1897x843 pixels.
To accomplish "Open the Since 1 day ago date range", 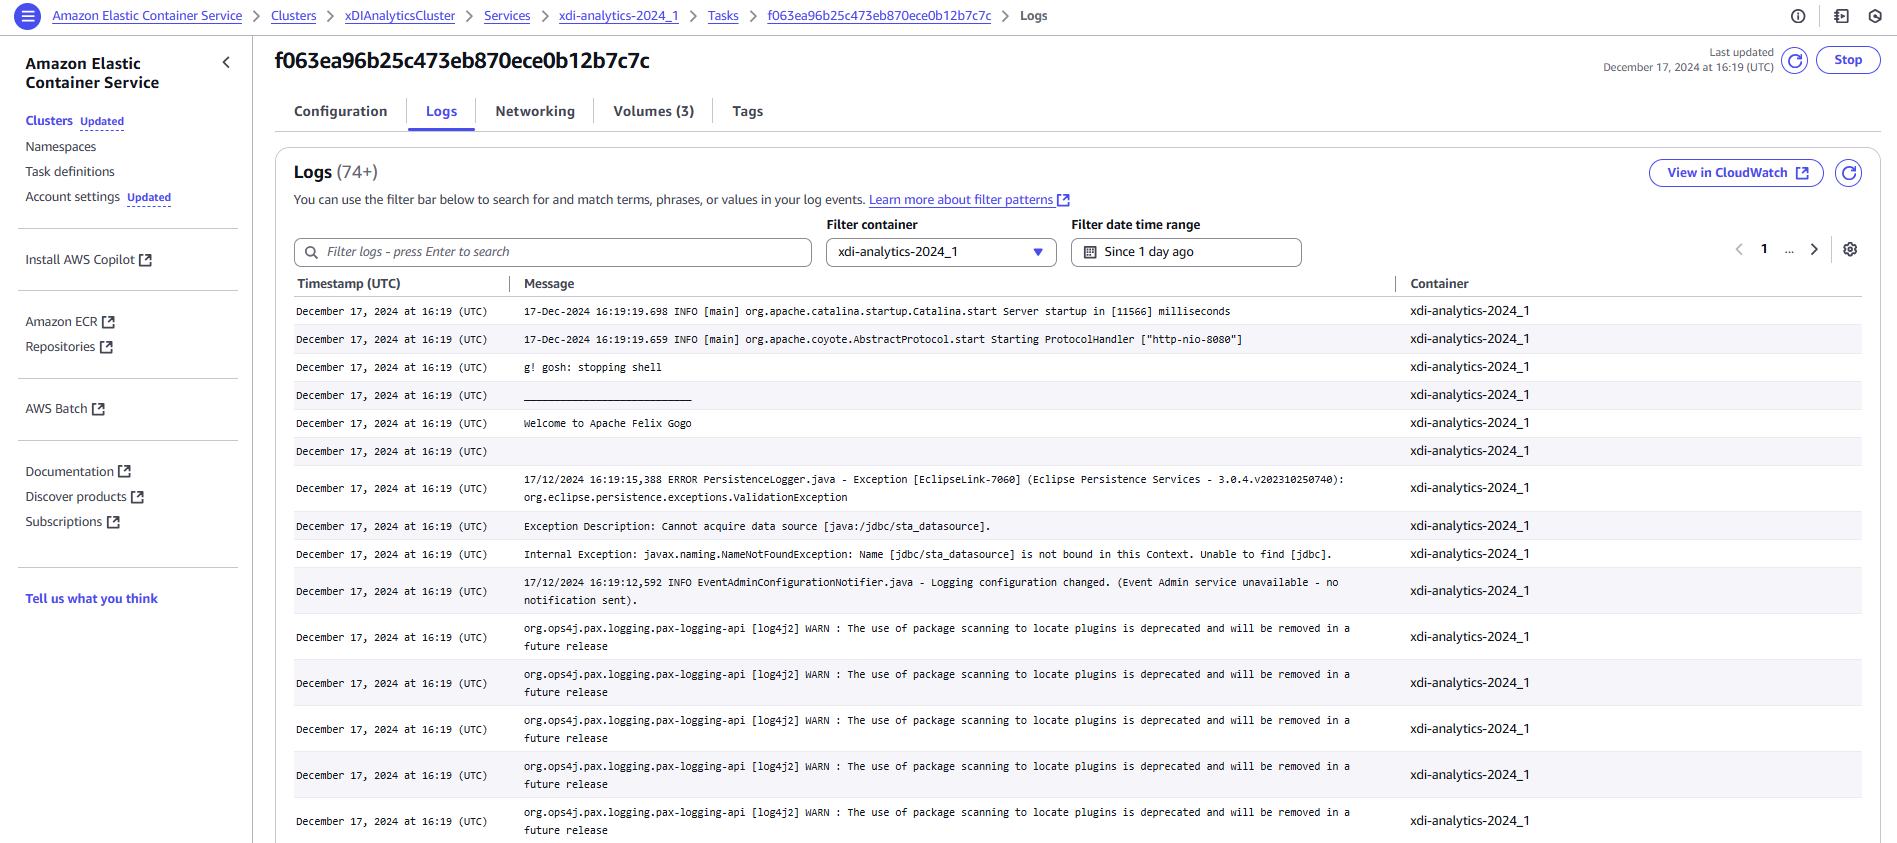I will tap(1186, 252).
